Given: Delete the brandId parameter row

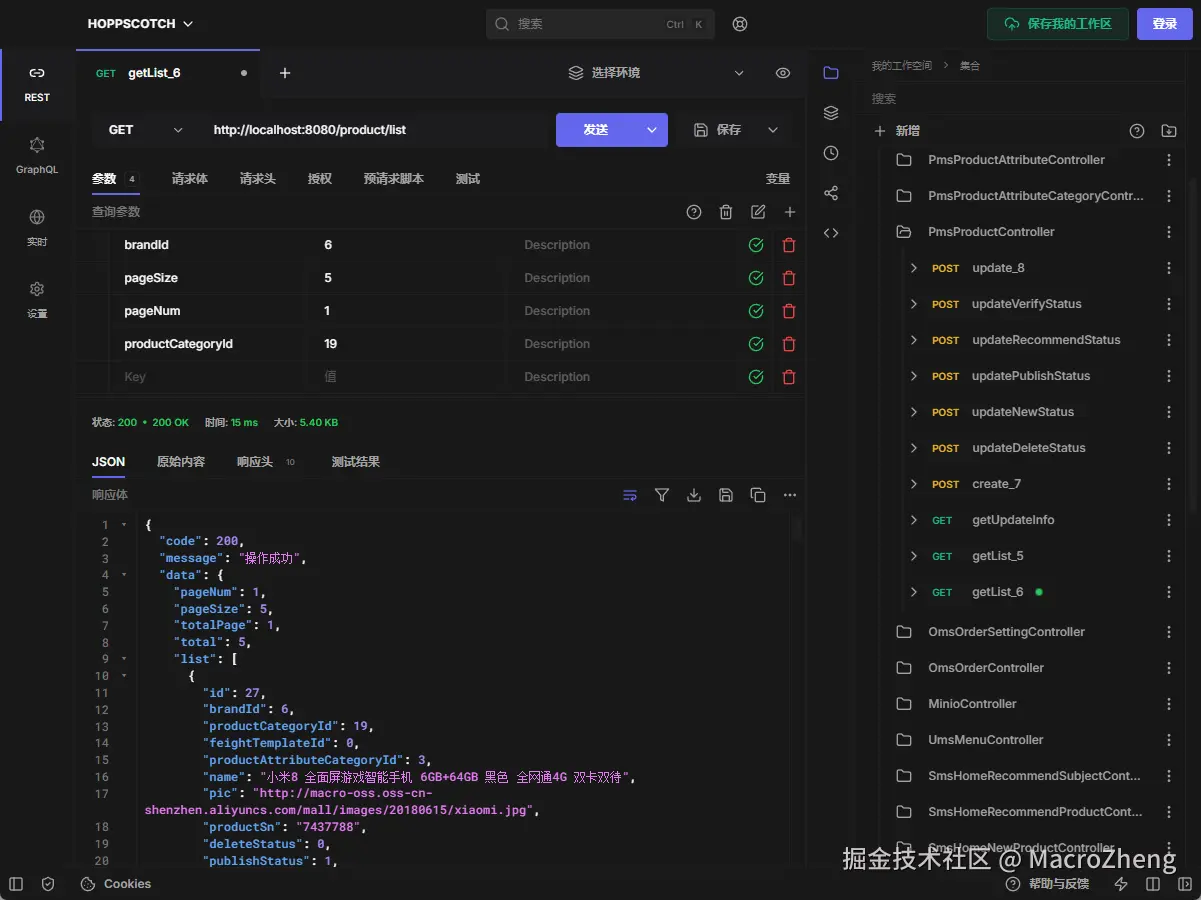Looking at the screenshot, I should coord(789,245).
